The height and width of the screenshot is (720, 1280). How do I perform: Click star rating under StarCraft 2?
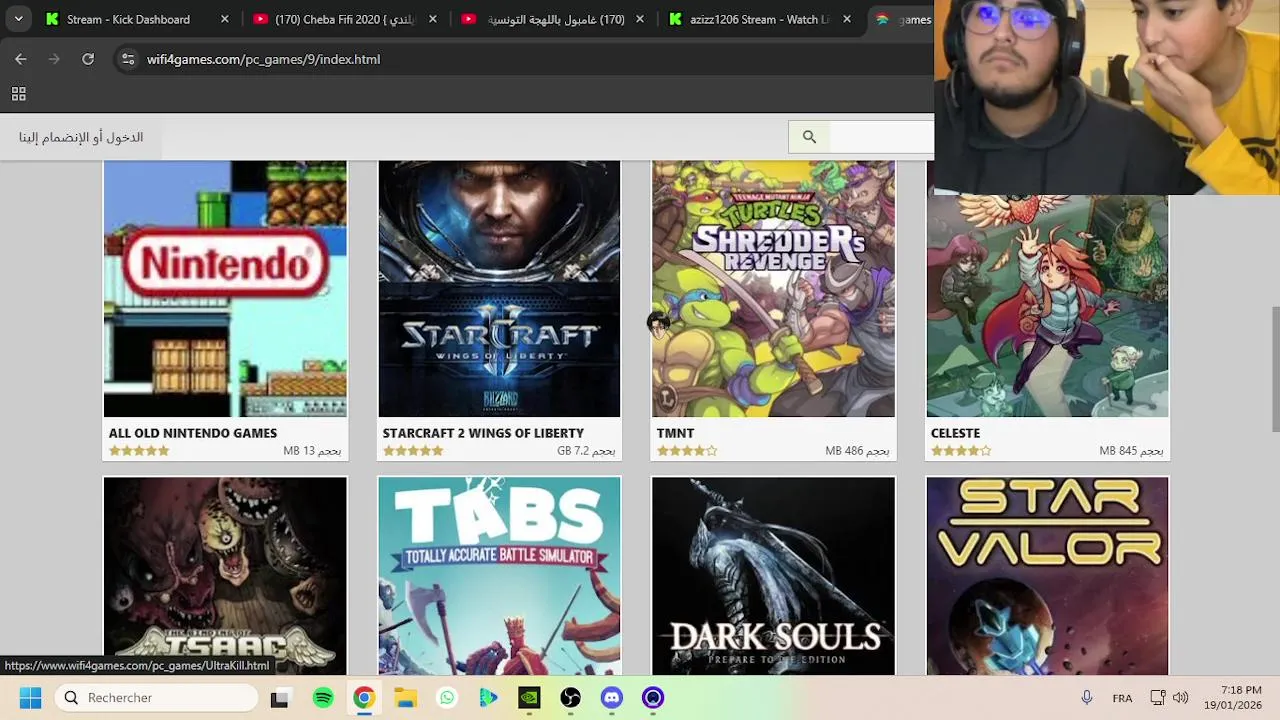413,451
